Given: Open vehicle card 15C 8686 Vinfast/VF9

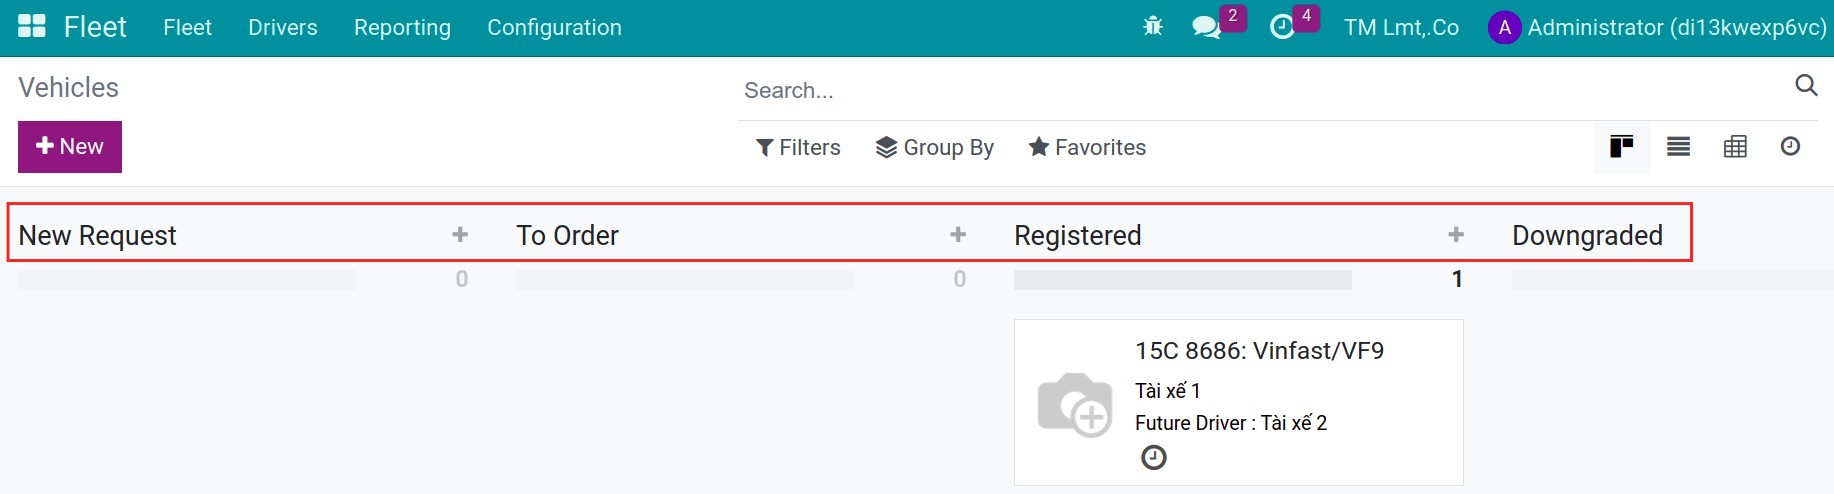Looking at the screenshot, I should coord(1239,402).
